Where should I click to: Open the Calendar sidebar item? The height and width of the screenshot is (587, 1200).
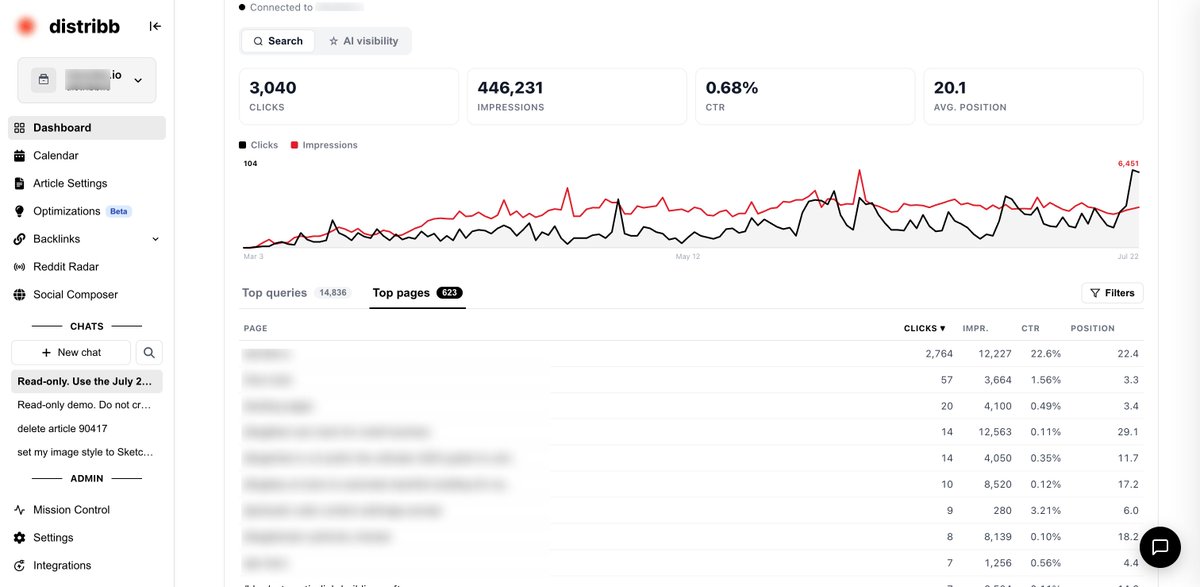click(87, 156)
